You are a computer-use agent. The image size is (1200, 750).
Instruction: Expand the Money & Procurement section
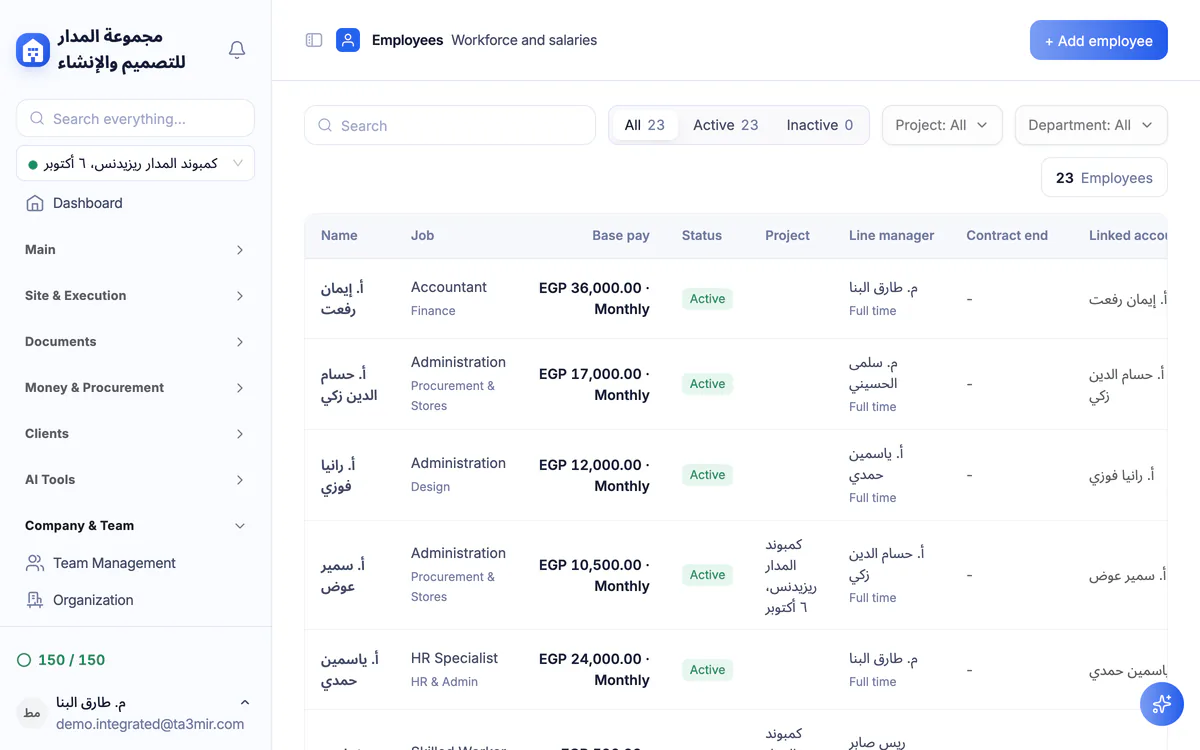click(x=135, y=388)
